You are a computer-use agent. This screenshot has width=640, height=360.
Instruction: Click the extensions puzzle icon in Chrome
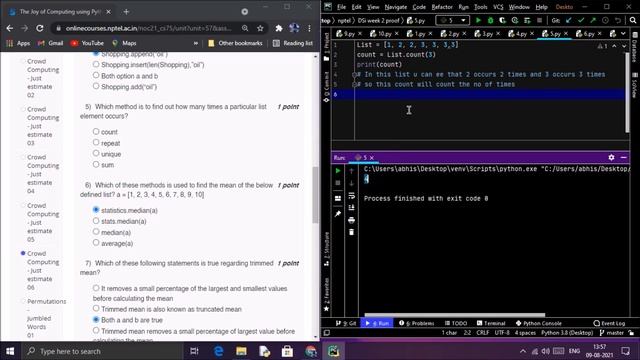279,28
